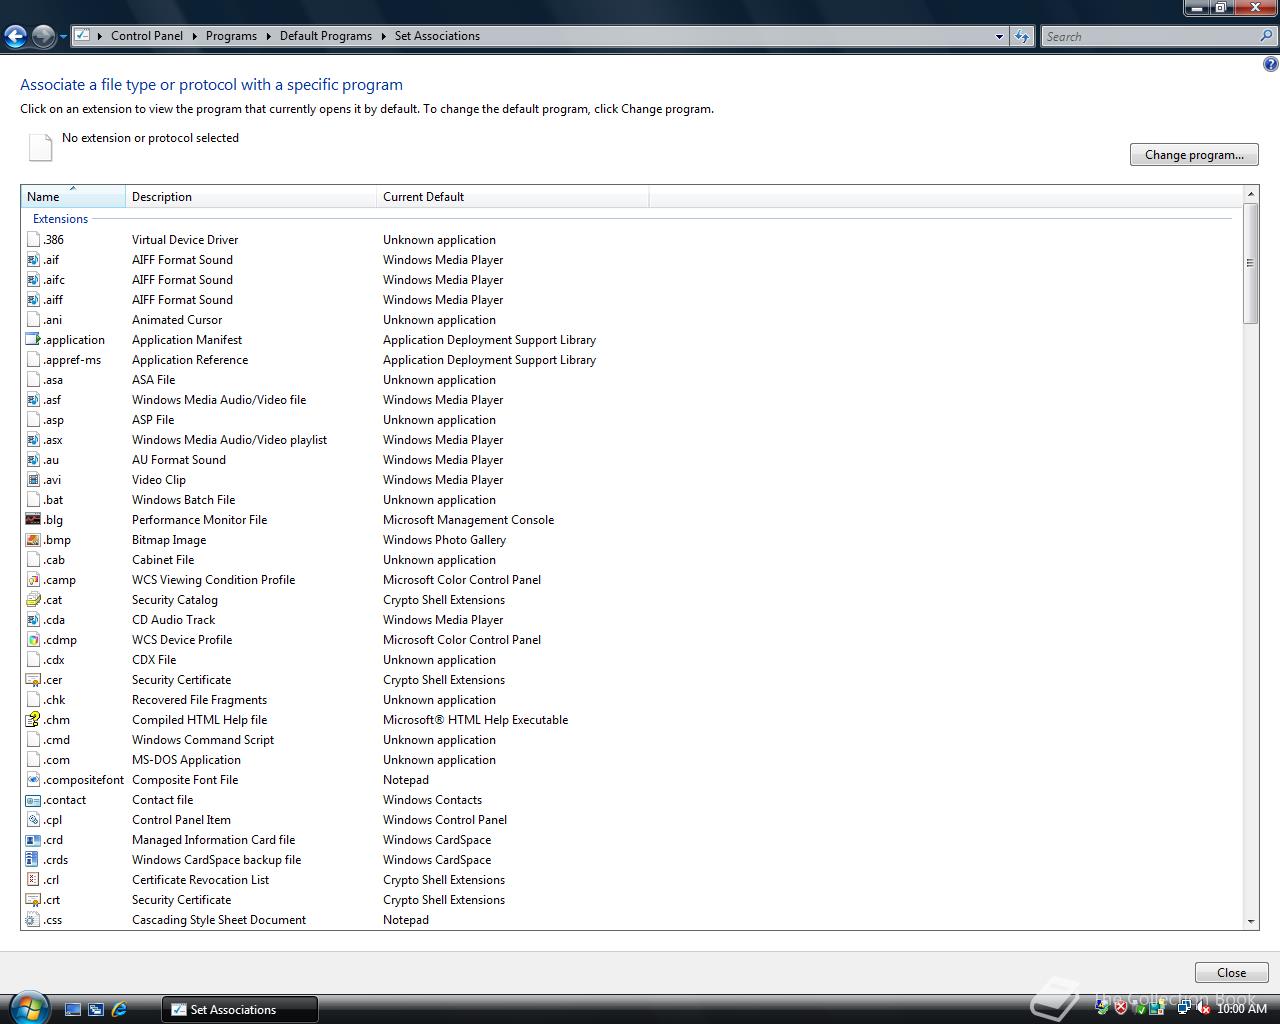The width and height of the screenshot is (1280, 1024).
Task: Click the .application manifest icon
Action: tap(33, 340)
